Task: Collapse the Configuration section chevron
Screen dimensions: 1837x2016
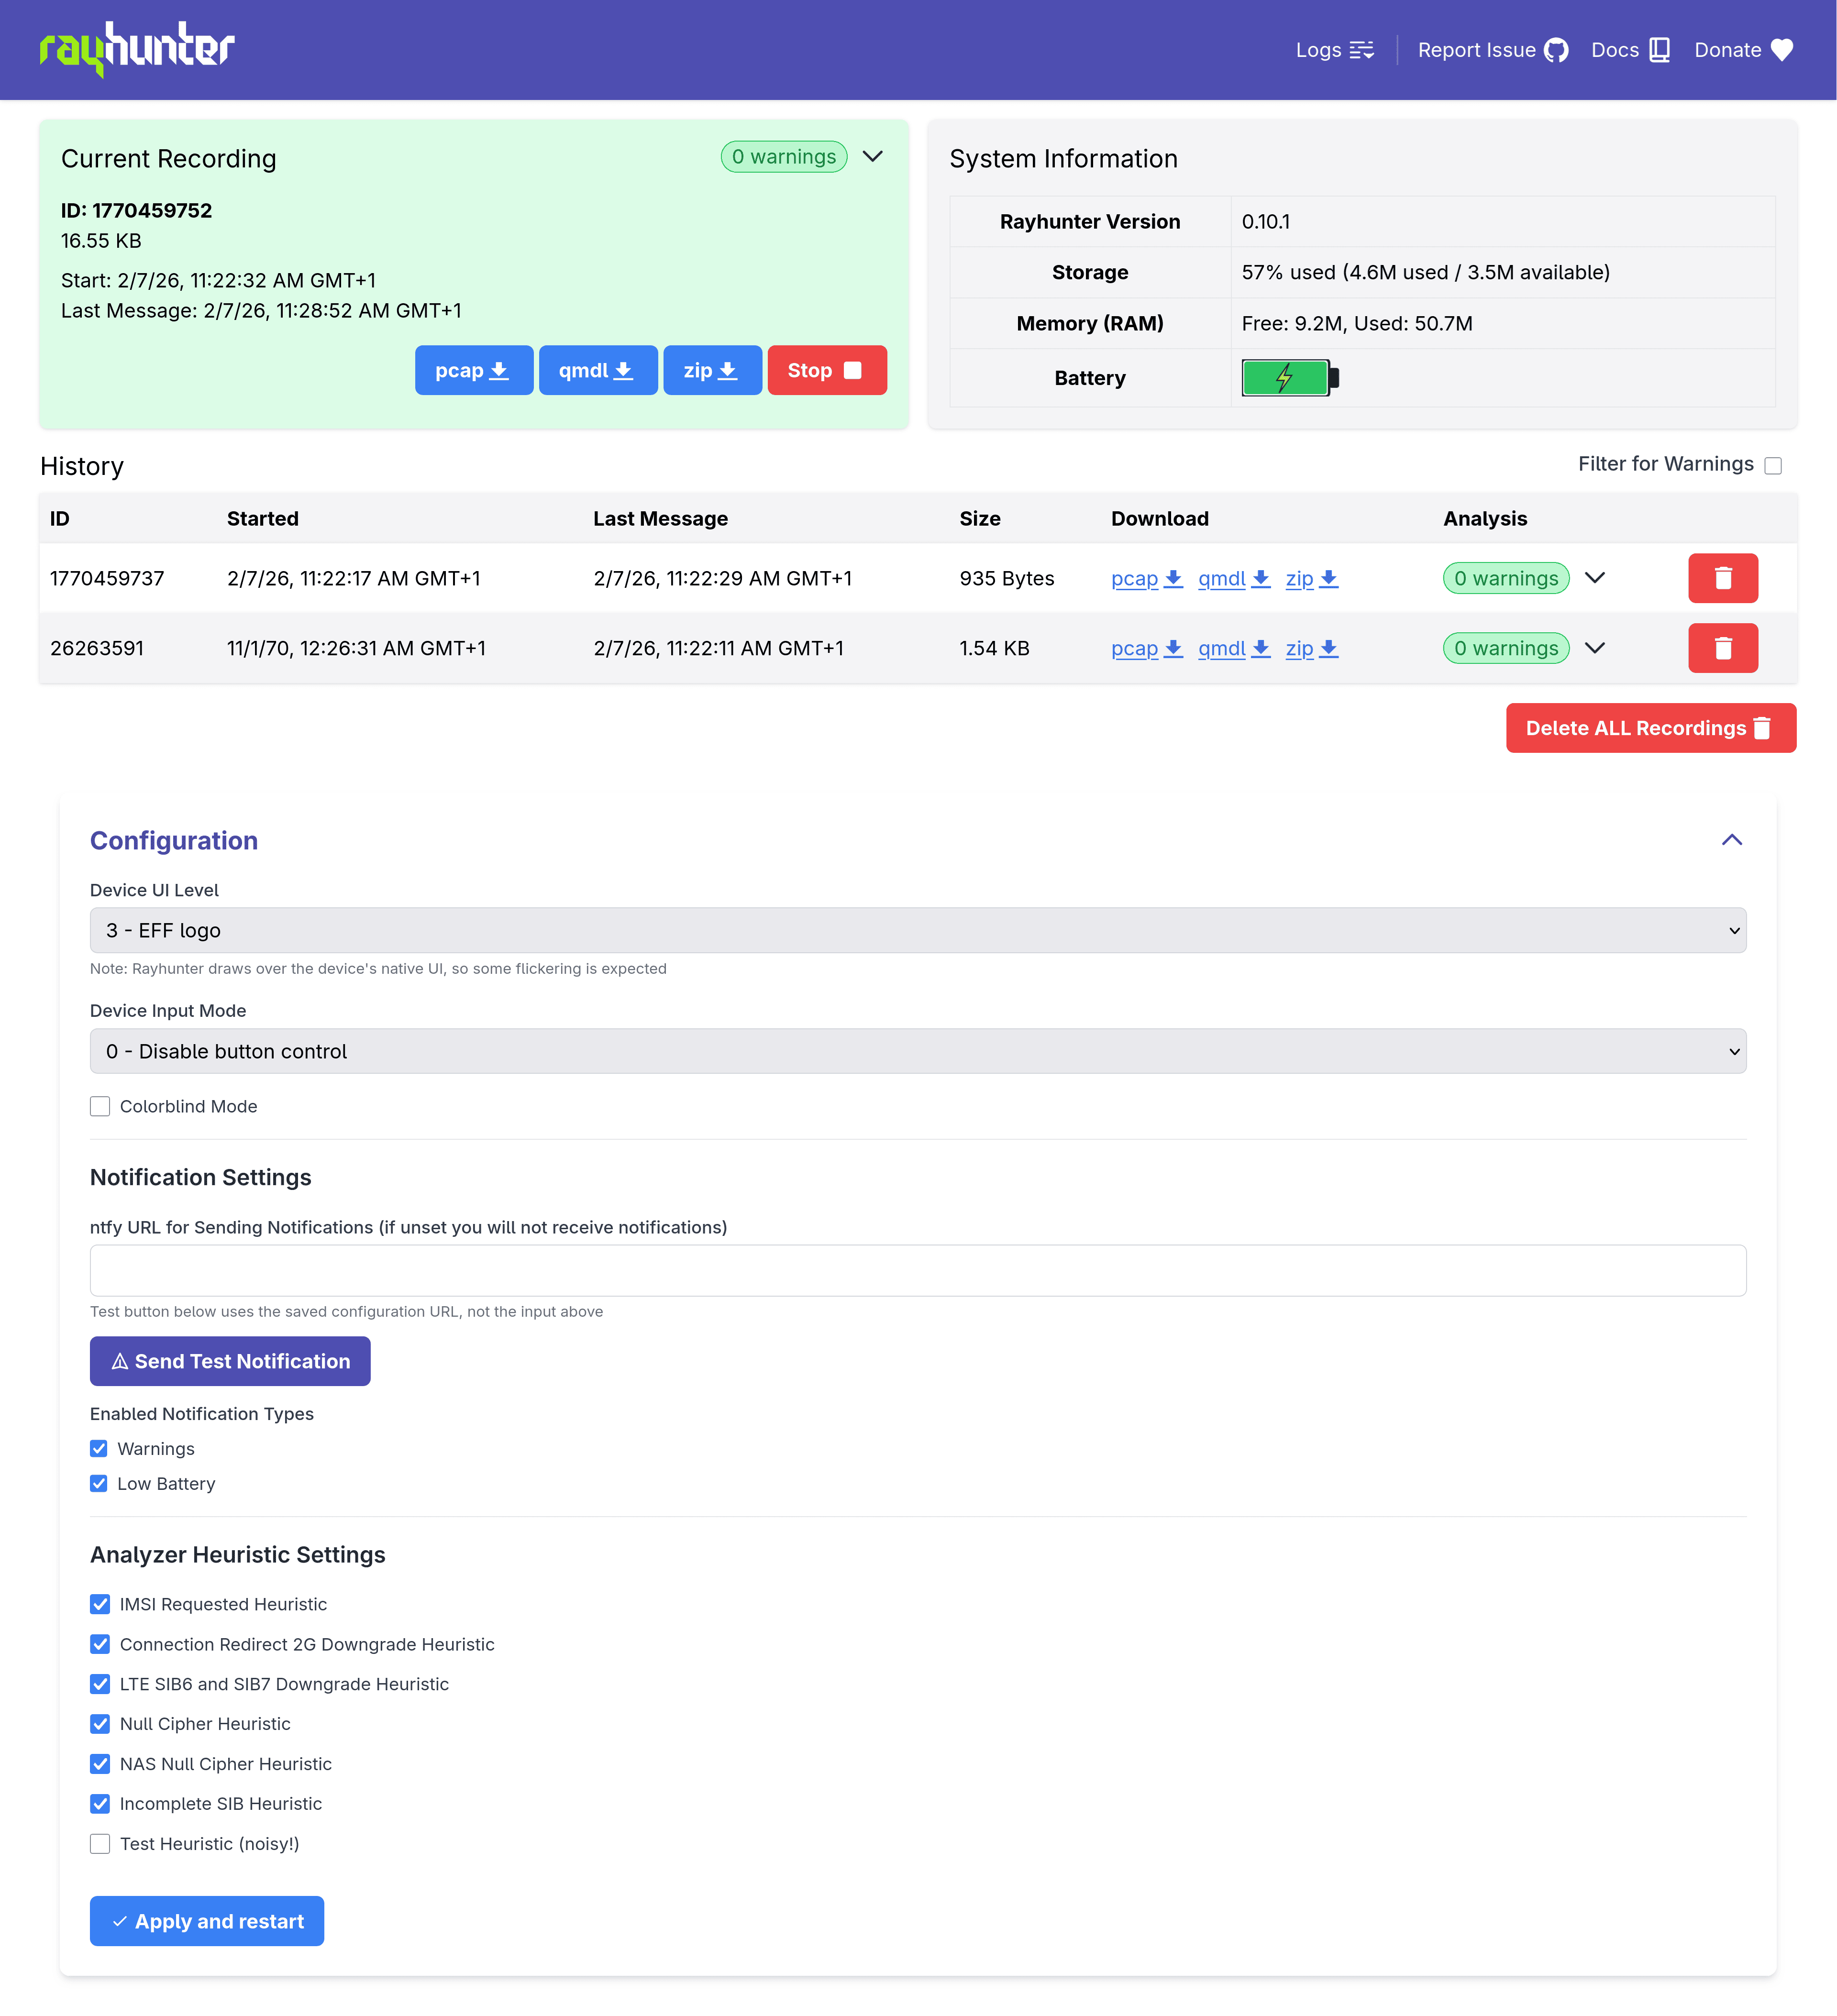Action: (x=1732, y=840)
